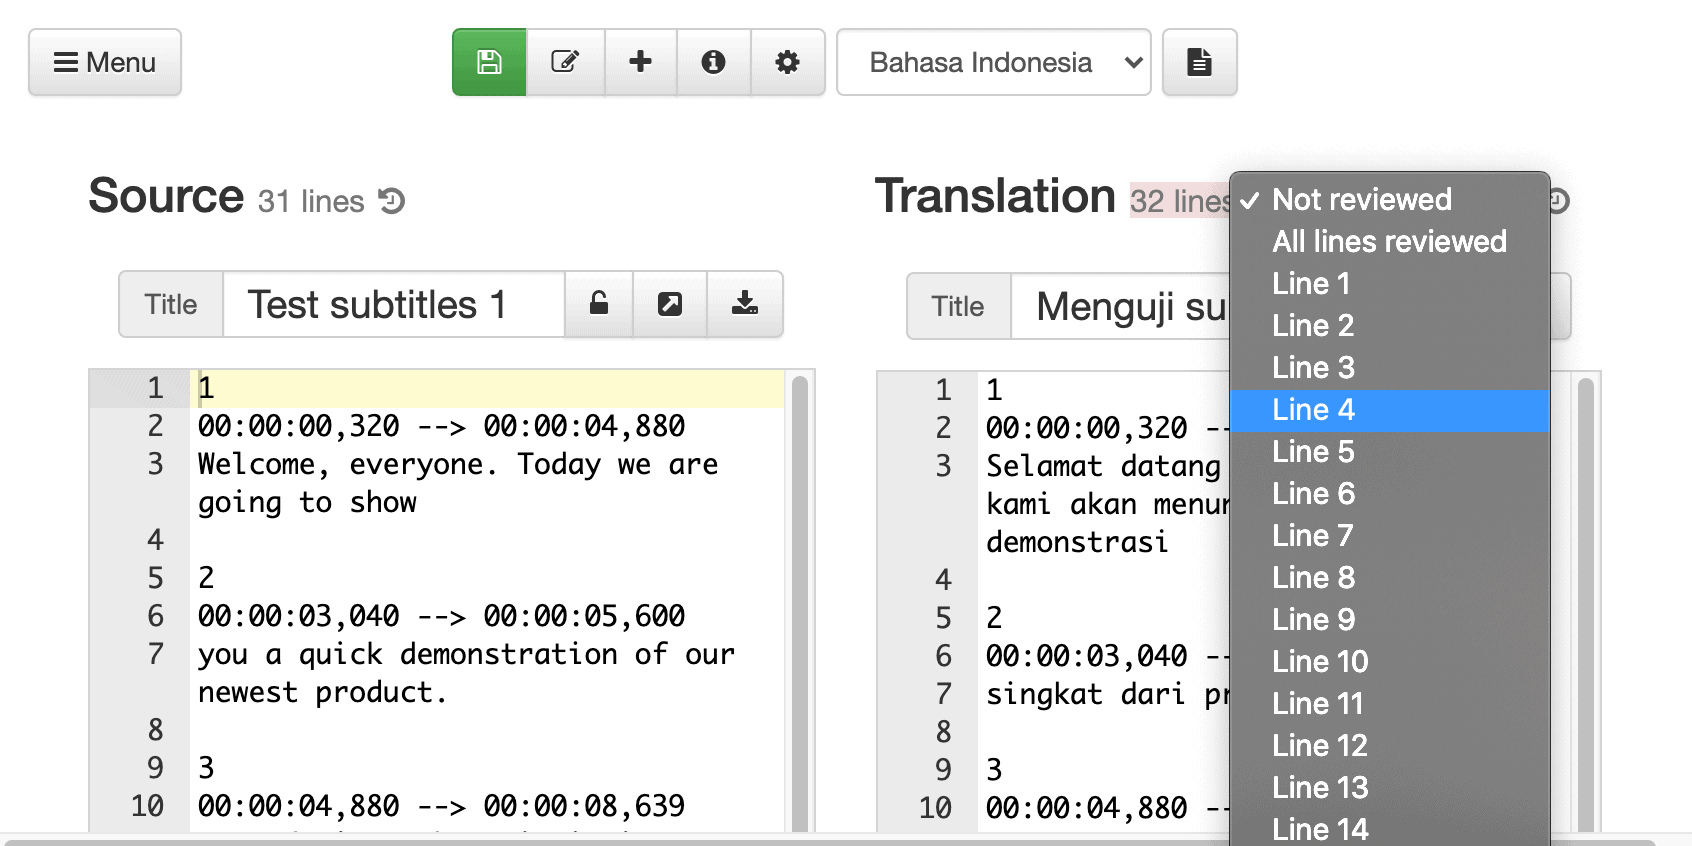The height and width of the screenshot is (846, 1692).
Task: Select 'Line 4' in review dropdown
Action: [1313, 410]
